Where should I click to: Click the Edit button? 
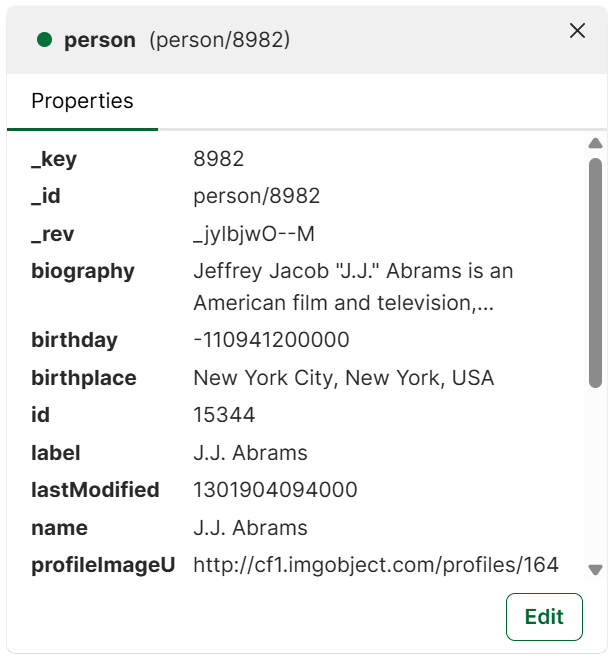coord(544,617)
